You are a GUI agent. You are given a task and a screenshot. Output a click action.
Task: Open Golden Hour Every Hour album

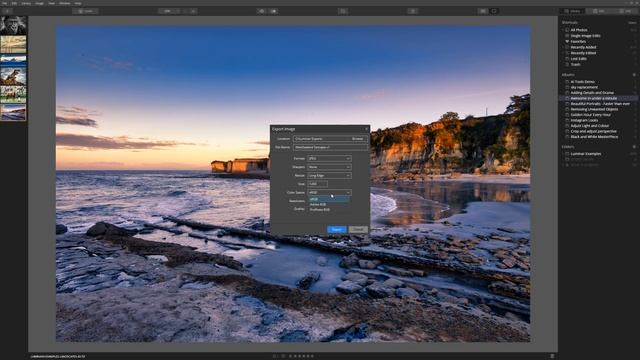click(591, 115)
